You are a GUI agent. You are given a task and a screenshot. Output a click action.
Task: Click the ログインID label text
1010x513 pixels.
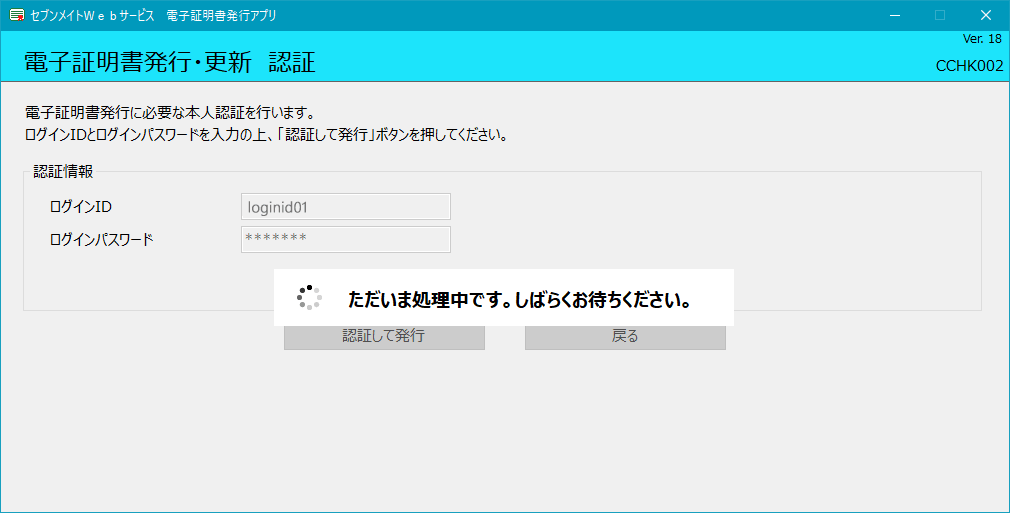coord(81,207)
